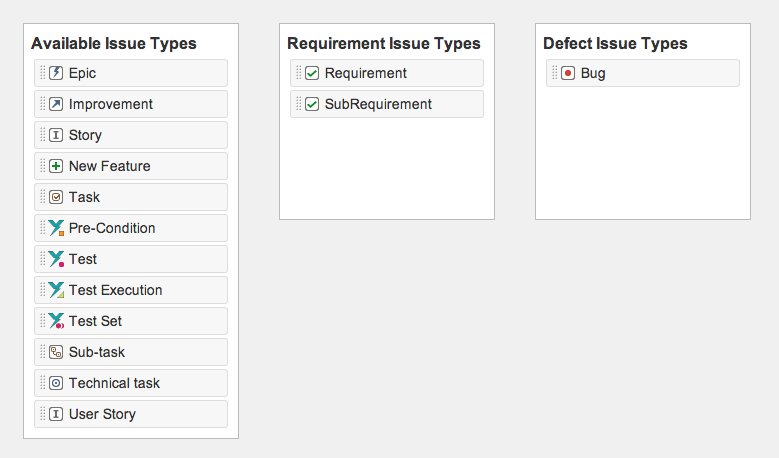Click the Test Execution Xray icon
Image resolution: width=779 pixels, height=458 pixels.
coord(56,290)
